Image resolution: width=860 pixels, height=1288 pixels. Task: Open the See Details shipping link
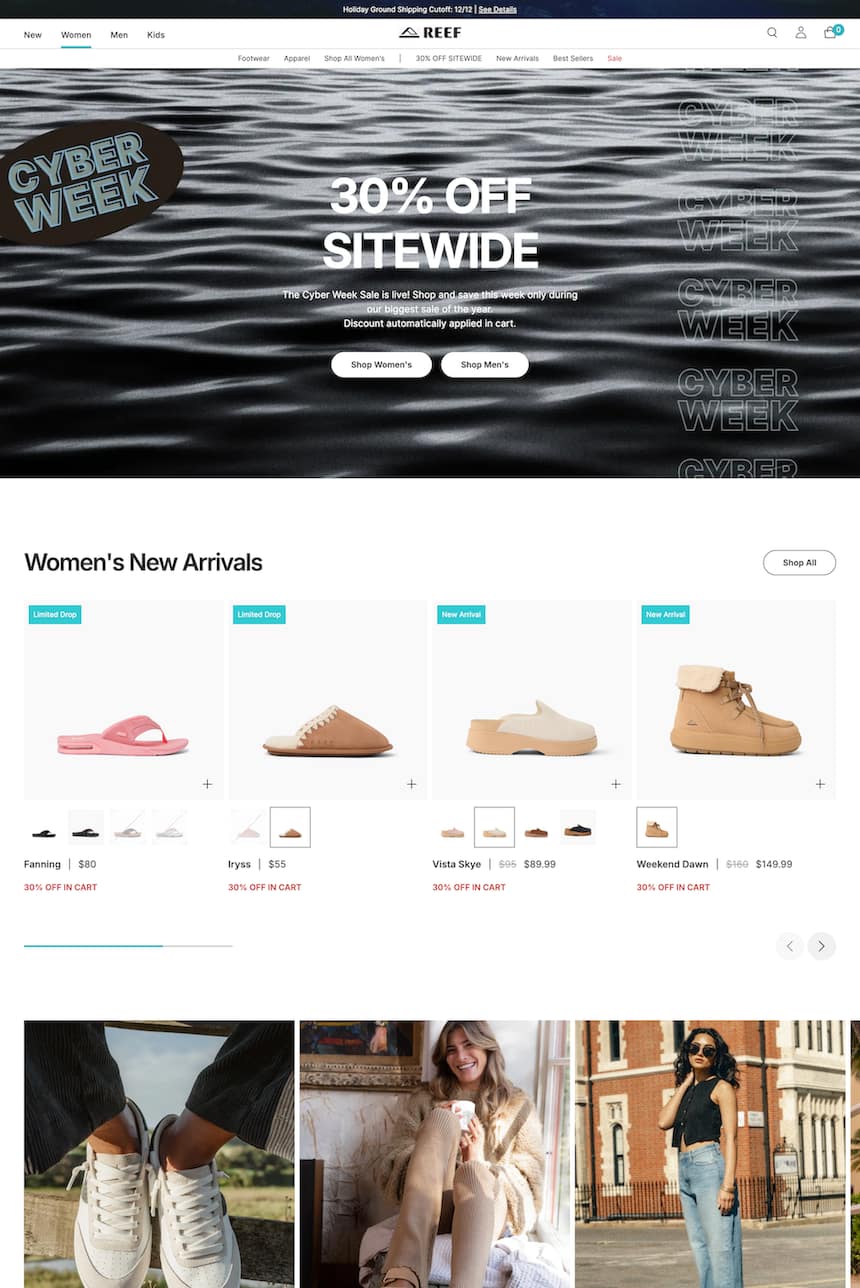[498, 9]
